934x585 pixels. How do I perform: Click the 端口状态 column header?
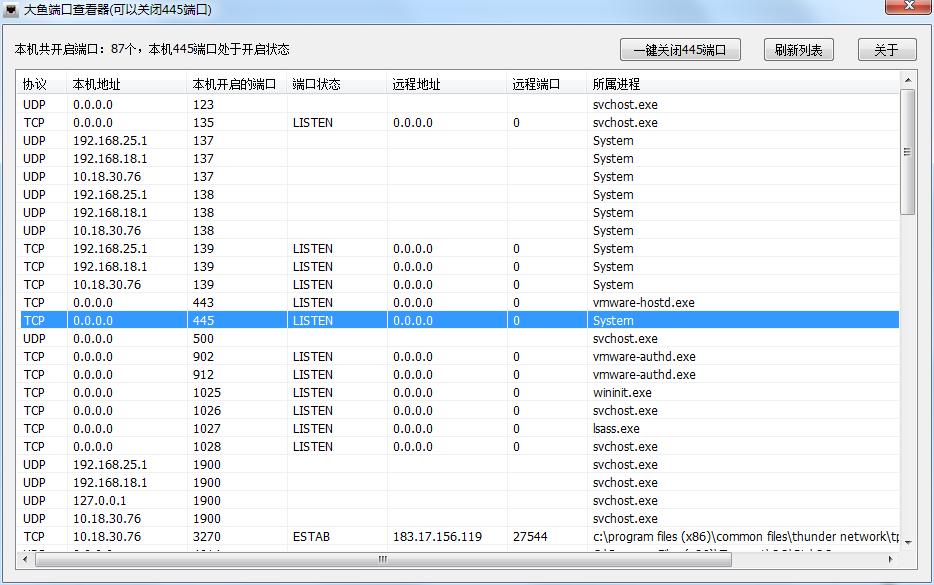pyautogui.click(x=320, y=84)
